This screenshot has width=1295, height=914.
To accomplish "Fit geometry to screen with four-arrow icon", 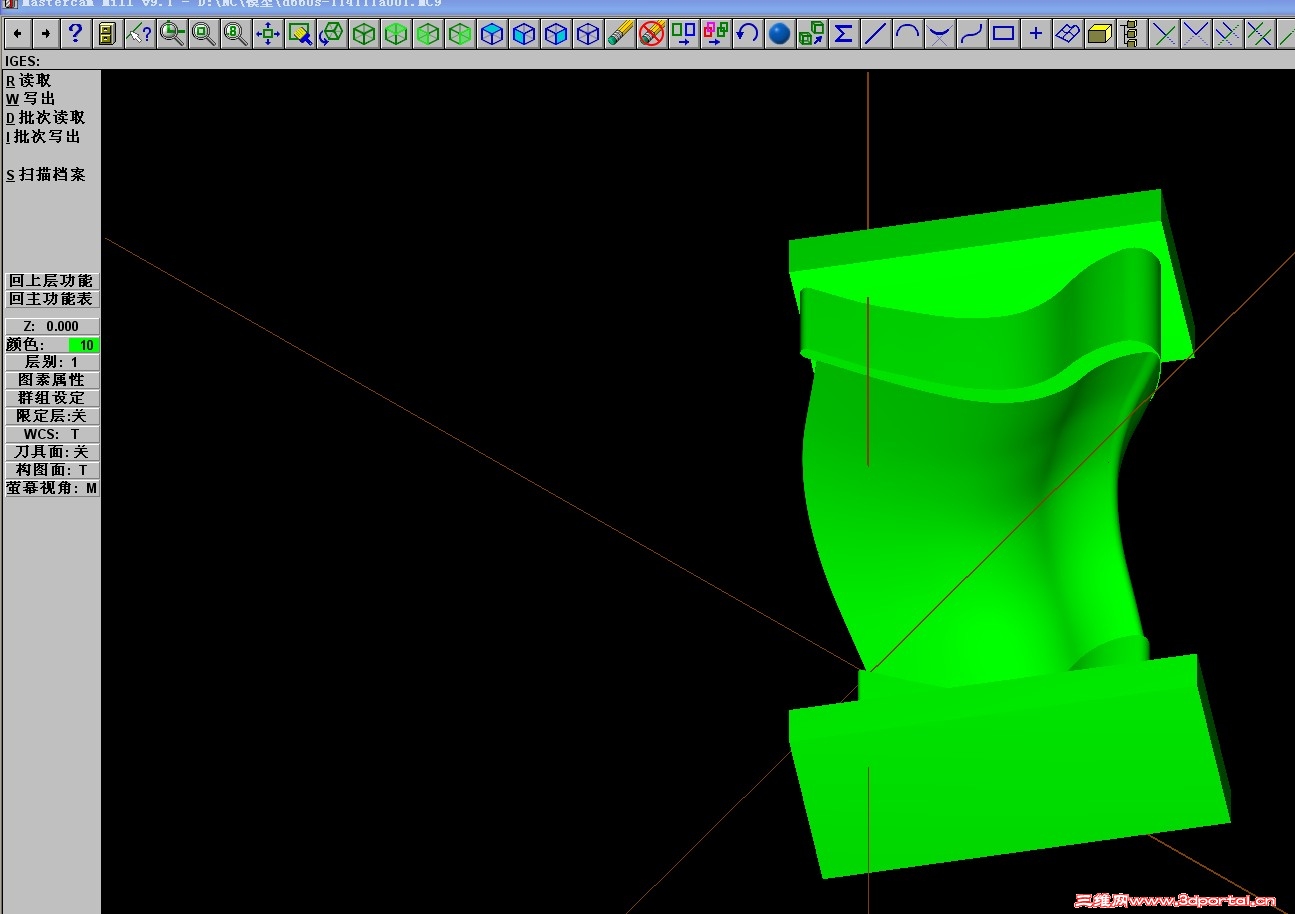I will [x=267, y=34].
